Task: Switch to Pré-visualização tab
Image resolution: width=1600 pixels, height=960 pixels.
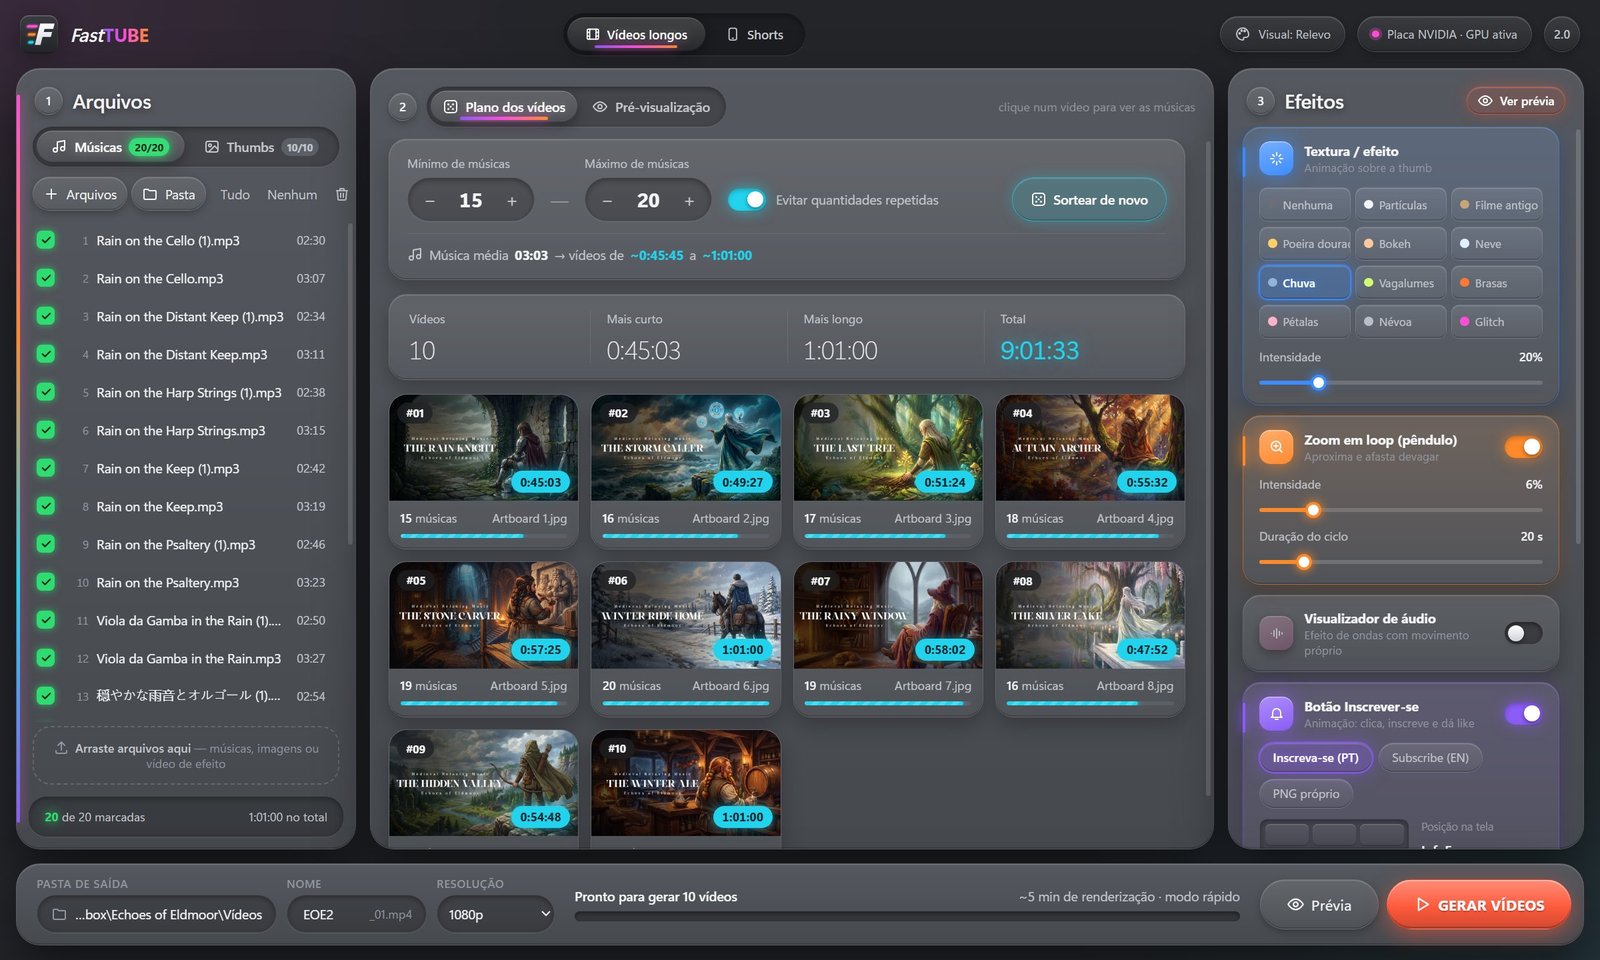Action: (652, 107)
